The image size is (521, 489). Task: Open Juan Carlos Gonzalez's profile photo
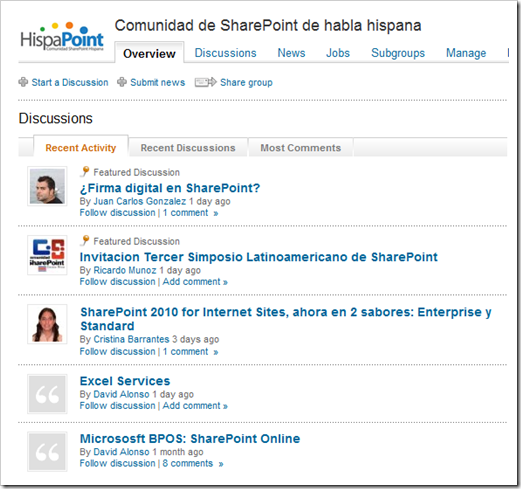pyautogui.click(x=47, y=186)
